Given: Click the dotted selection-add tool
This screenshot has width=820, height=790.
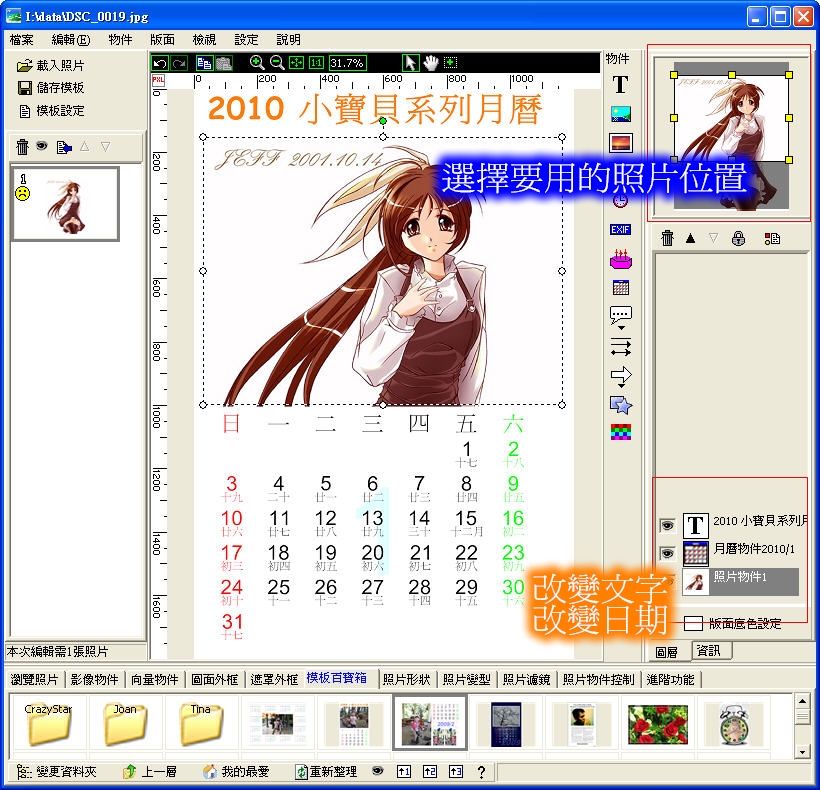Looking at the screenshot, I should click(x=450, y=63).
